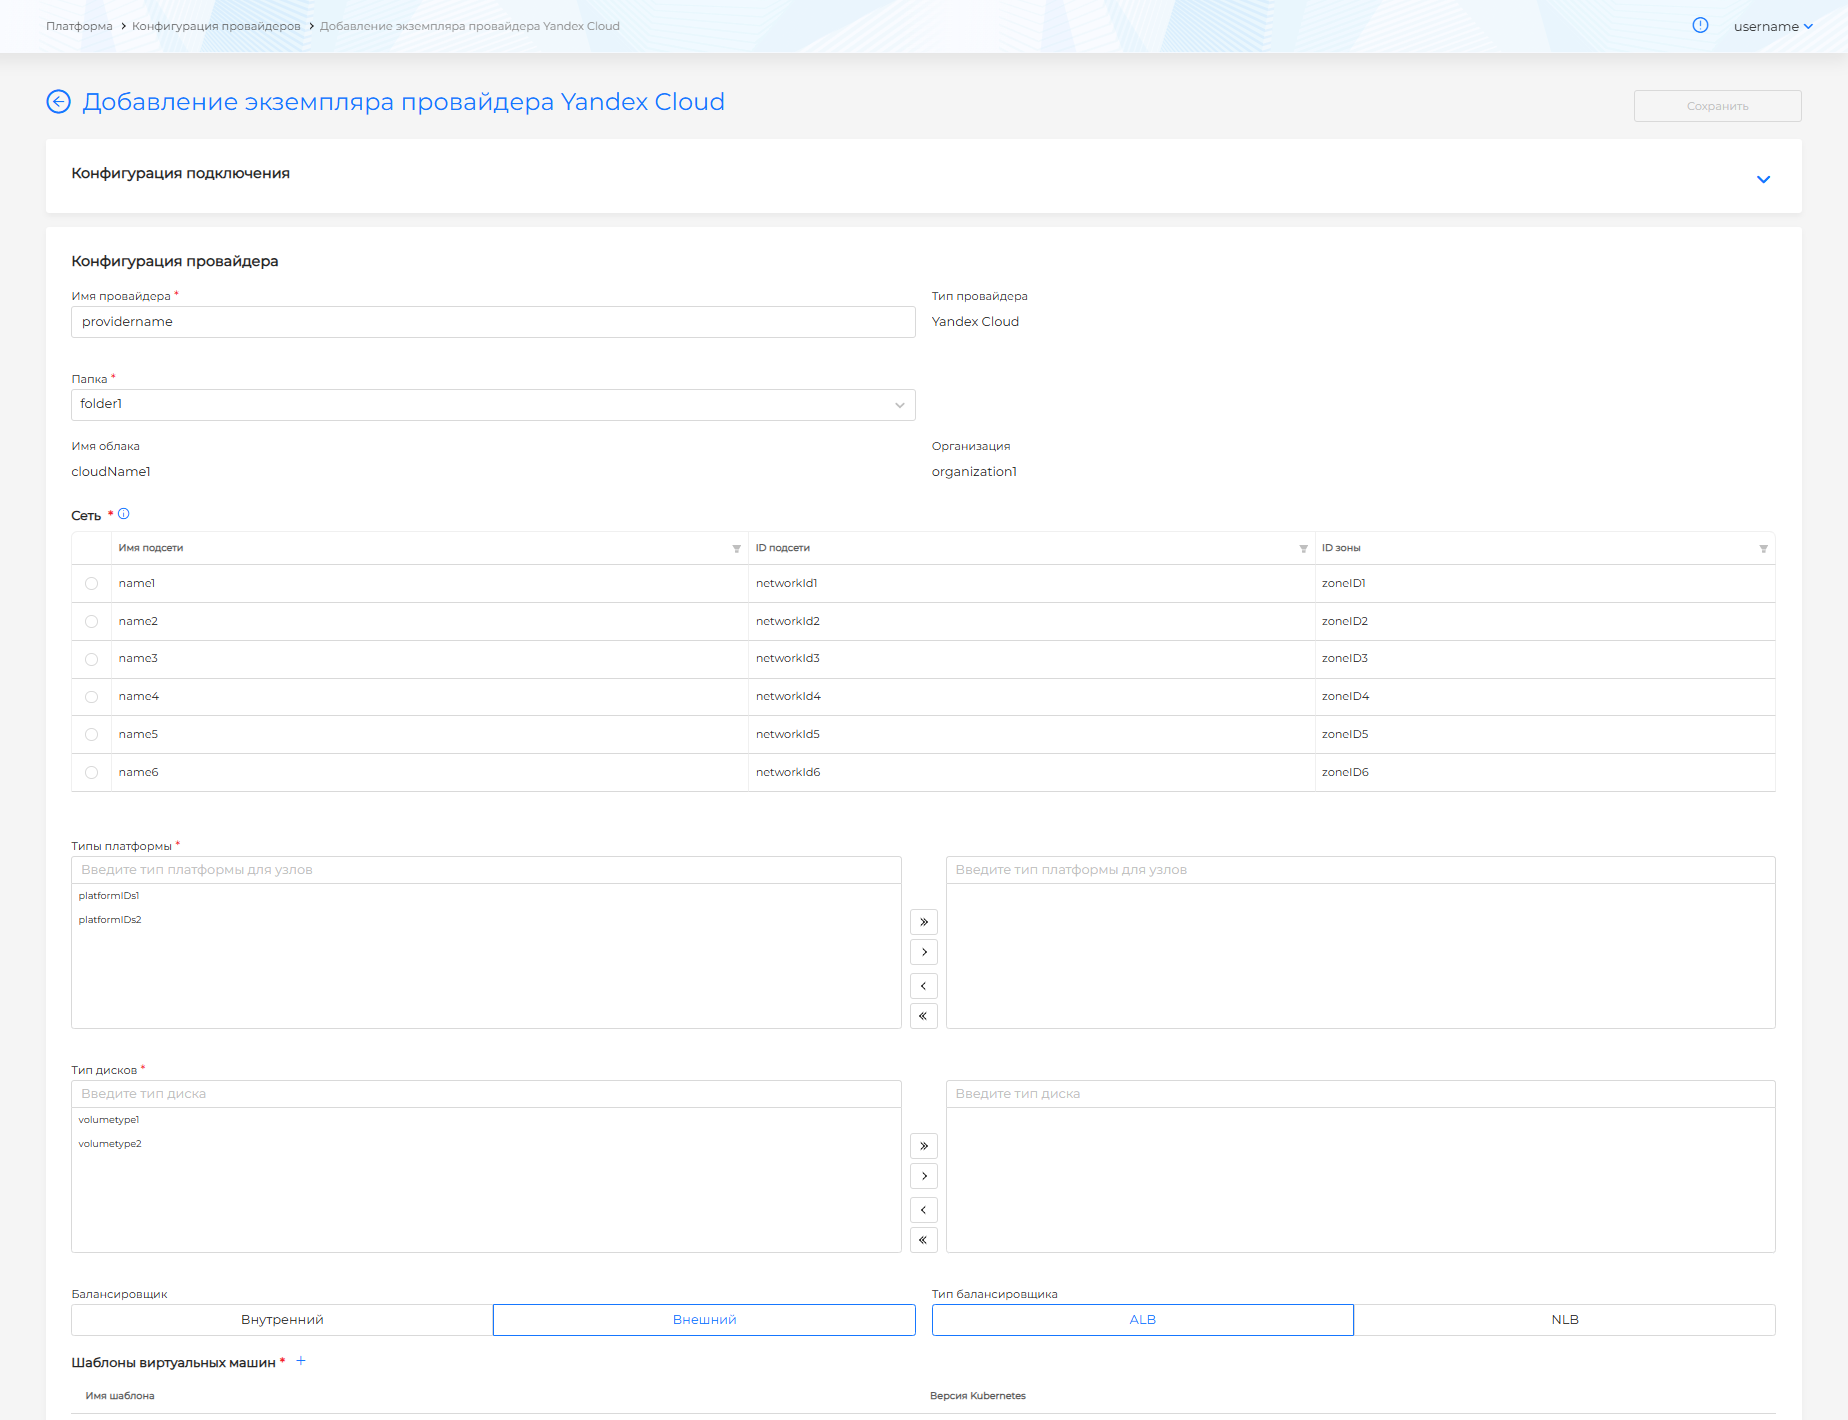Switch balancer to Внутренний
This screenshot has height=1420, width=1848.
282,1320
